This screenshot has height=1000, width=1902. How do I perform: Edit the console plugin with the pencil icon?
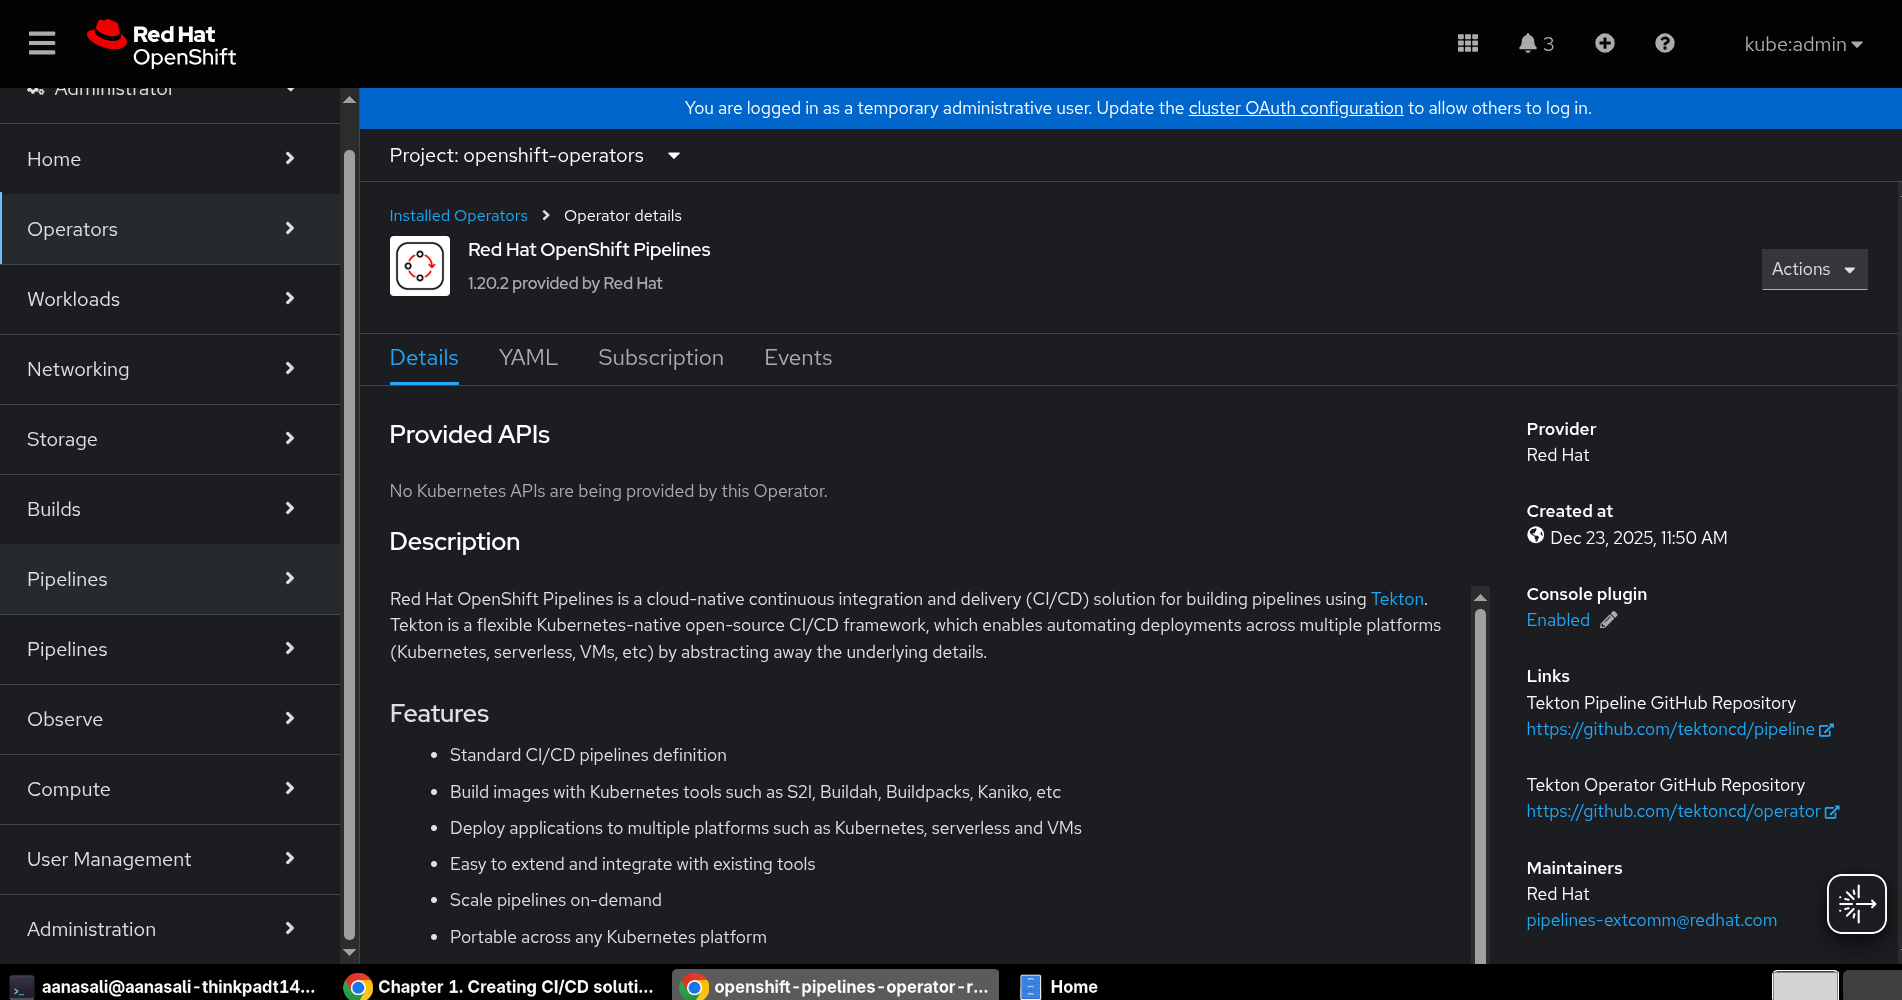coord(1609,620)
